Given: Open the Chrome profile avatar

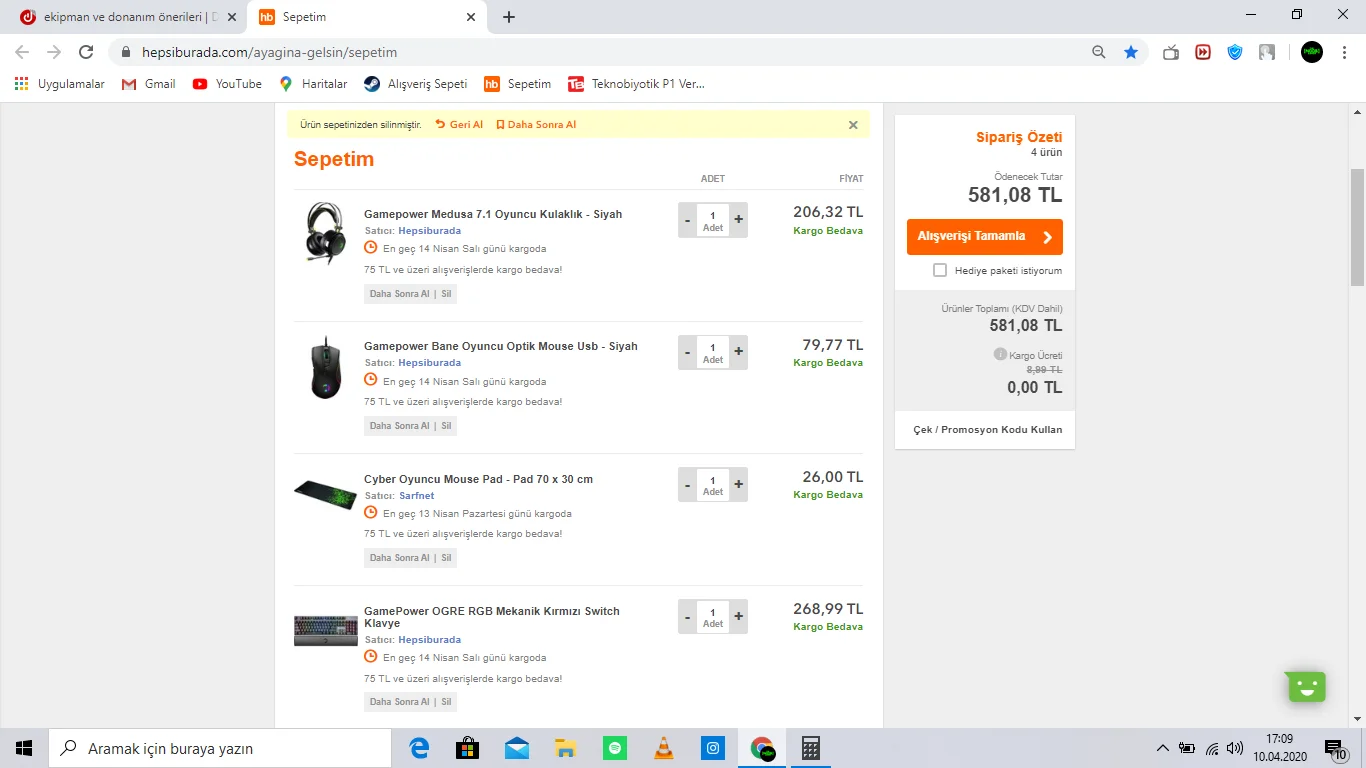Looking at the screenshot, I should pos(1312,52).
